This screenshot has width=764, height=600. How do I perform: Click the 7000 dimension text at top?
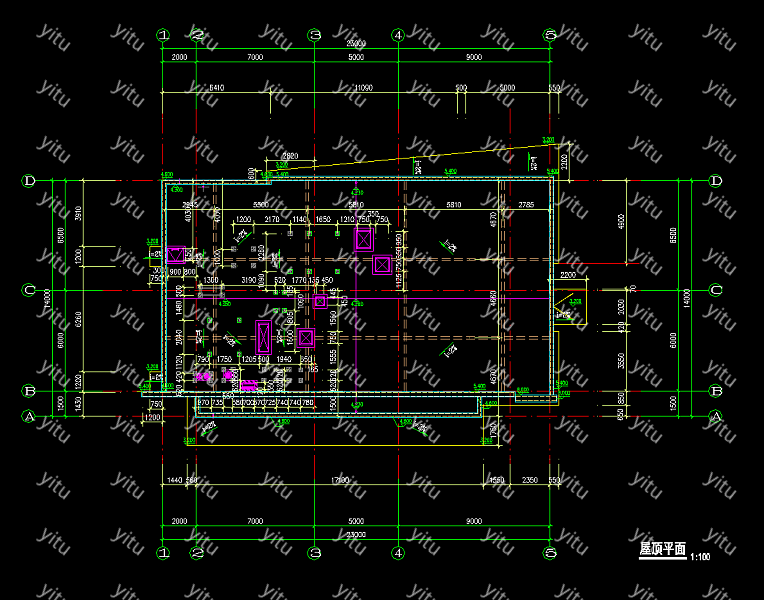coord(255,58)
